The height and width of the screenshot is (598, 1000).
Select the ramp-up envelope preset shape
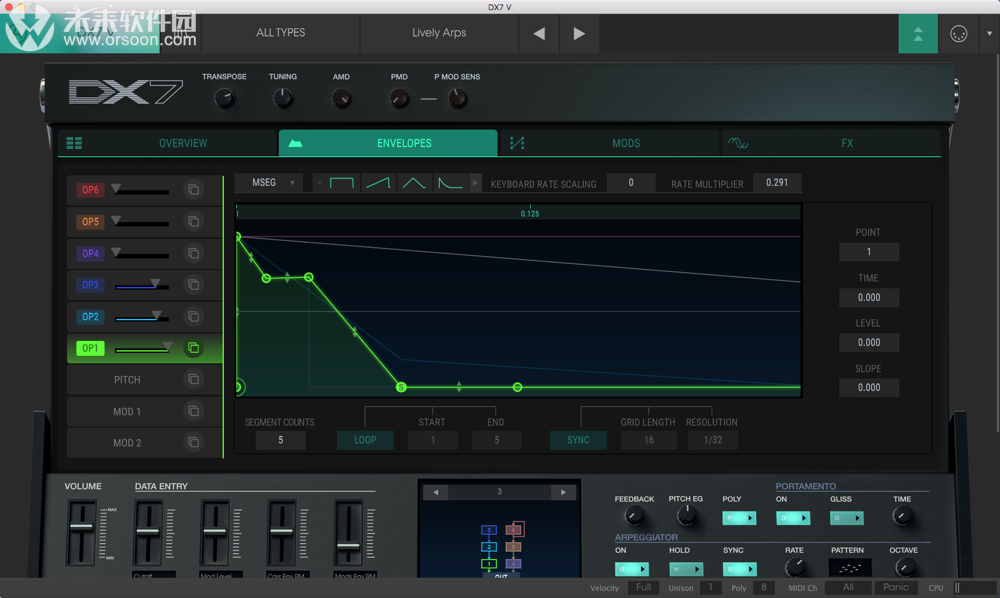pos(378,183)
